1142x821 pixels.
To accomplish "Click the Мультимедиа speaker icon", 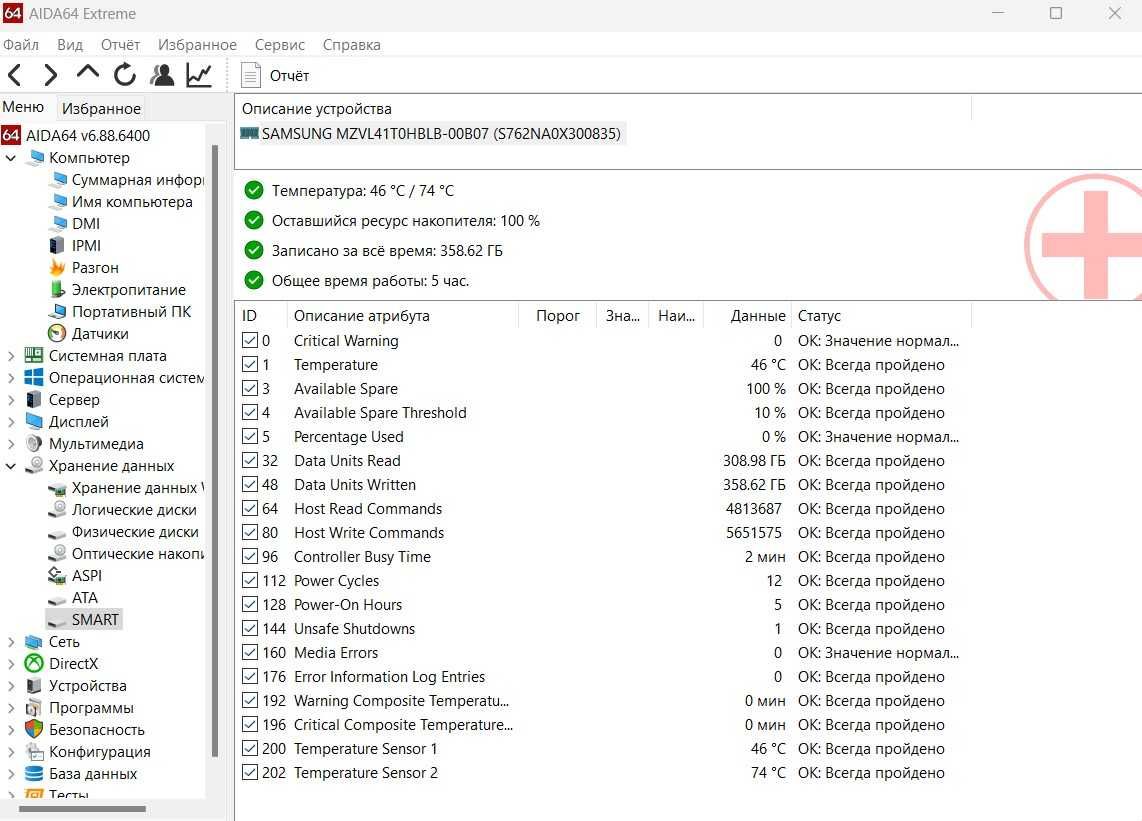I will click(34, 444).
